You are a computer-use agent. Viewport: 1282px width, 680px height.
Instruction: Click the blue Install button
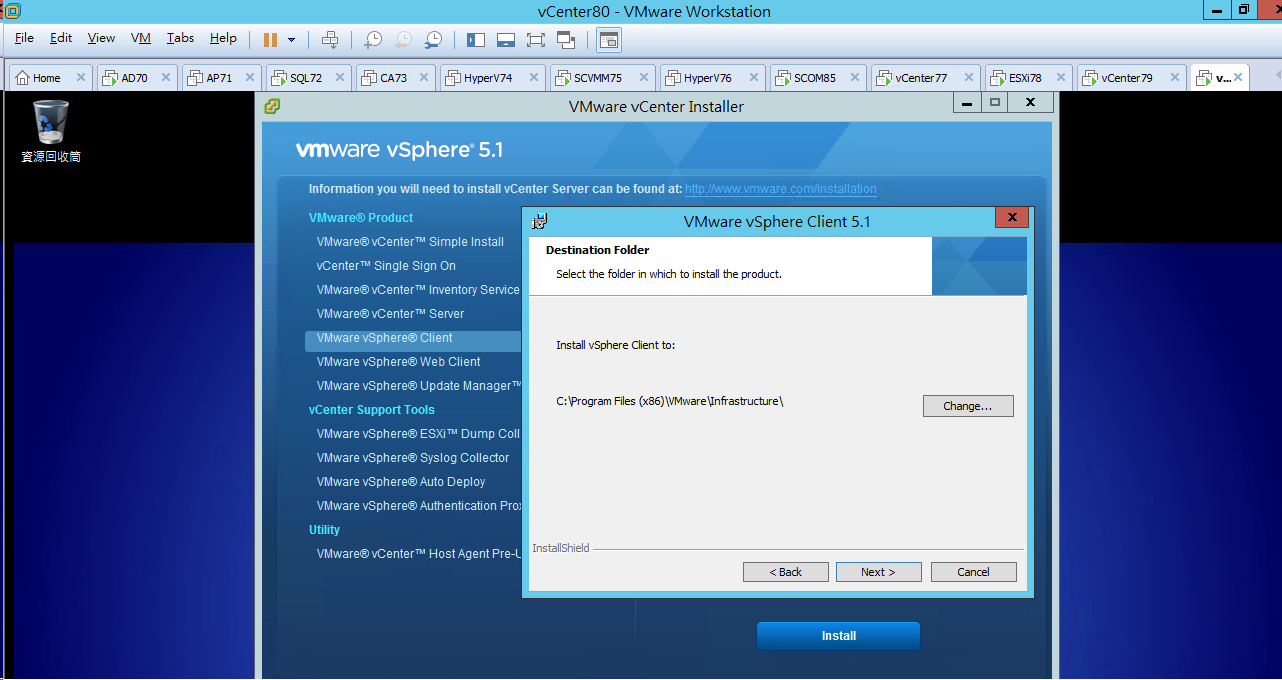coord(838,636)
